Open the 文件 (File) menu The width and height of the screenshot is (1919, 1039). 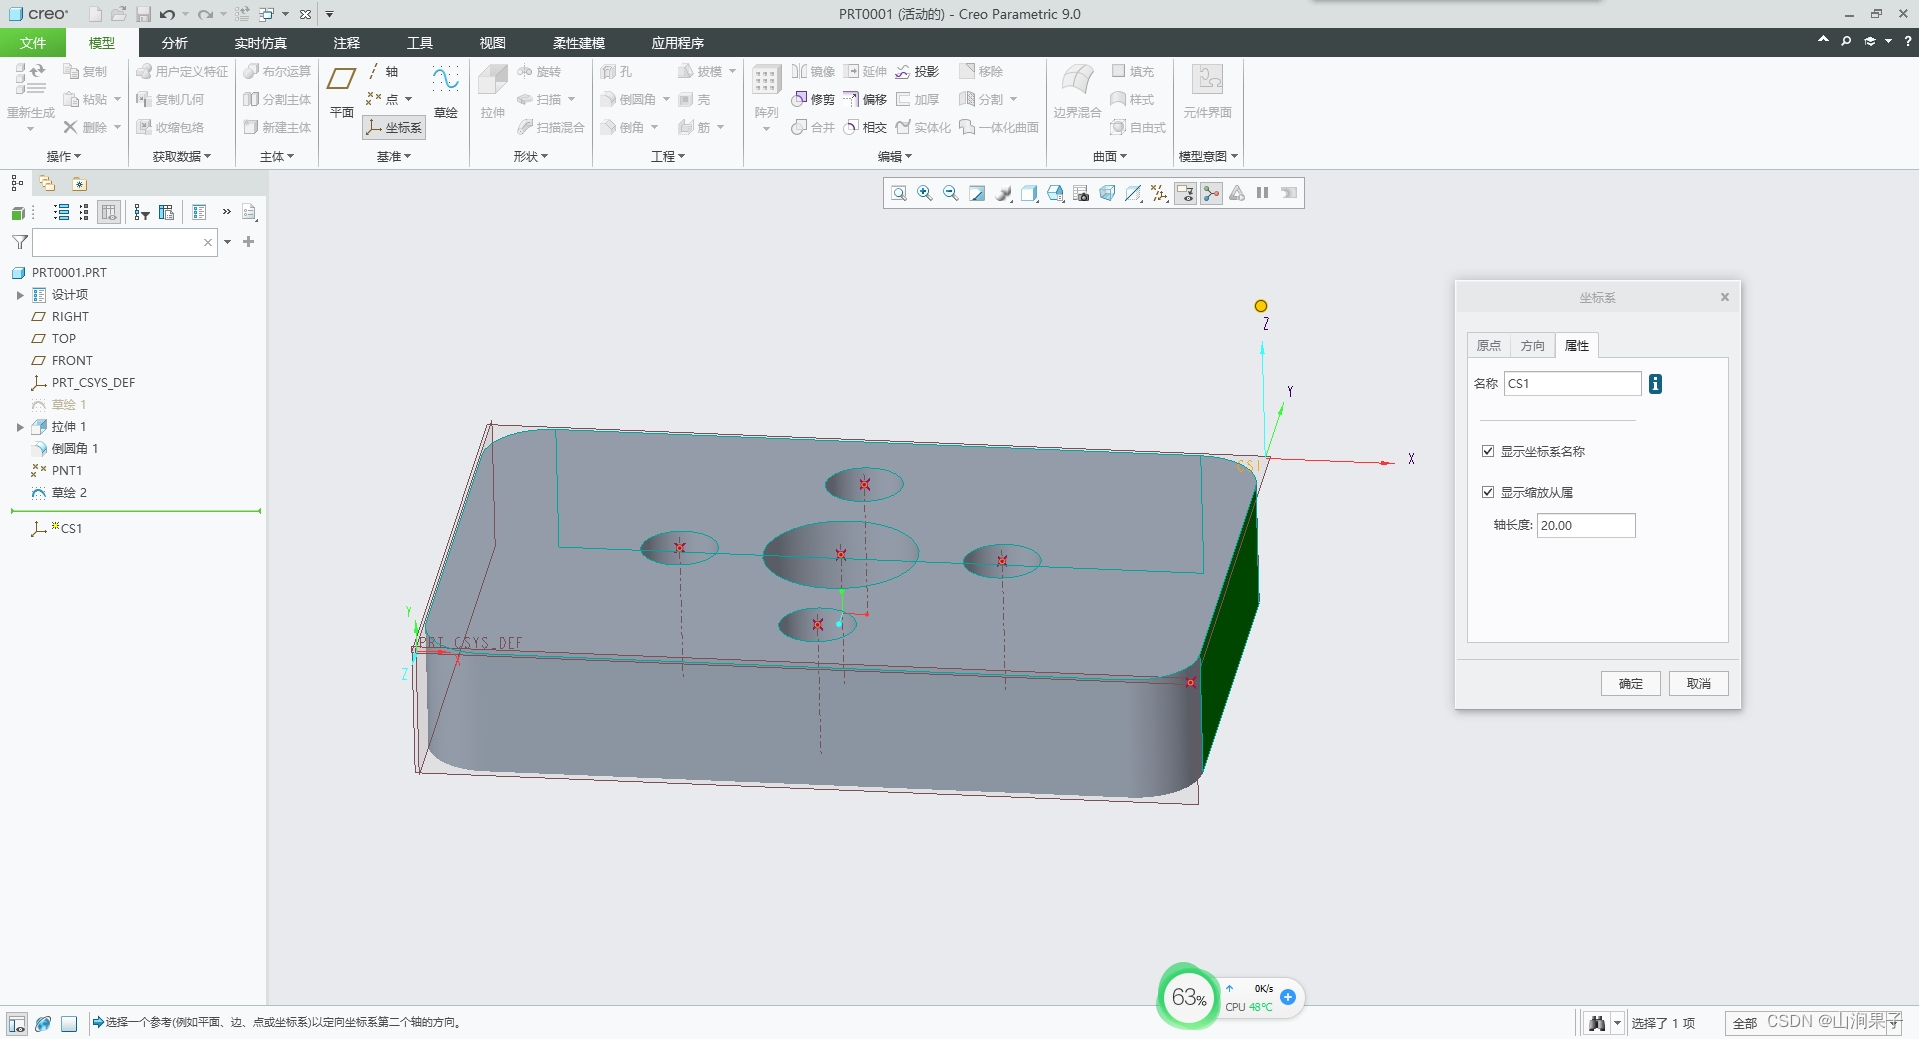(x=33, y=43)
